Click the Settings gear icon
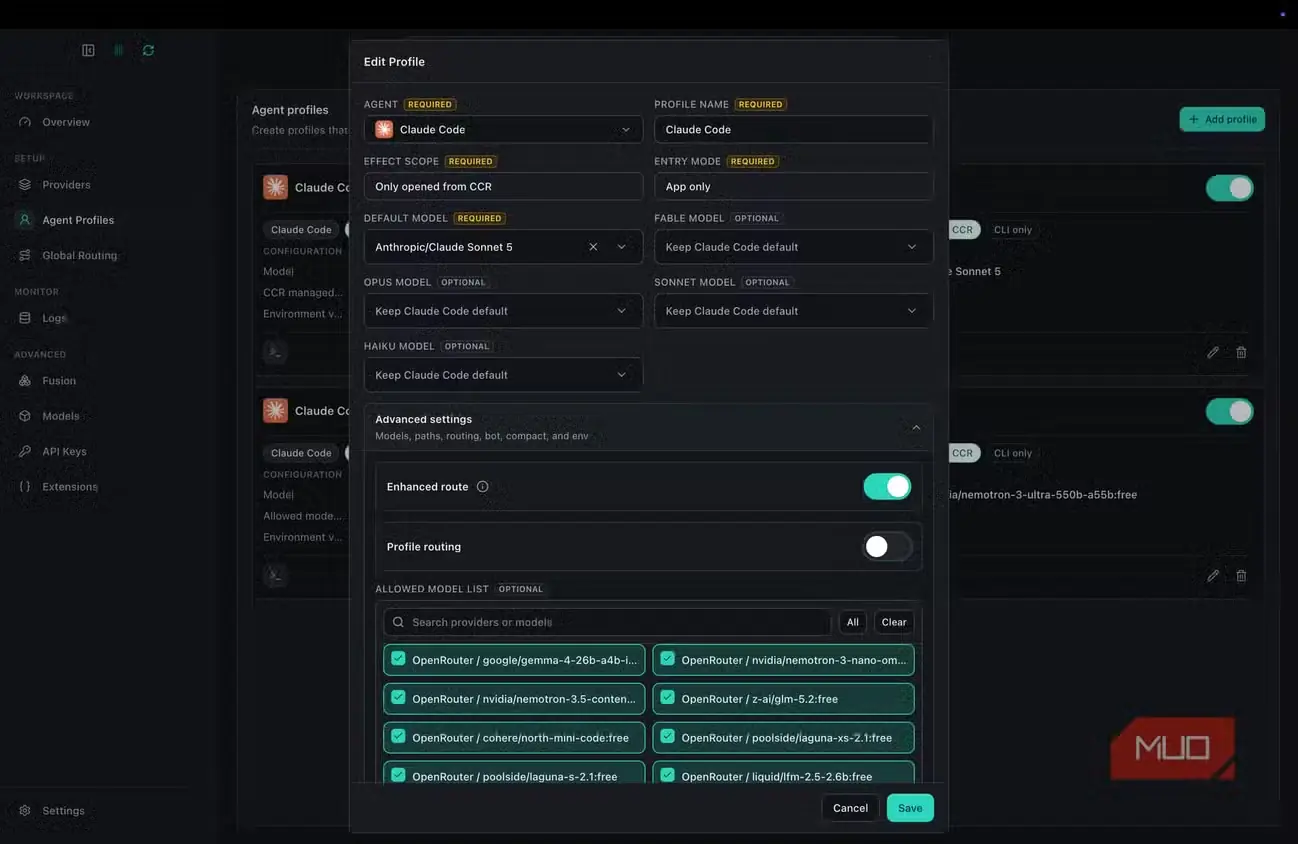Image resolution: width=1298 pixels, height=844 pixels. pos(25,811)
